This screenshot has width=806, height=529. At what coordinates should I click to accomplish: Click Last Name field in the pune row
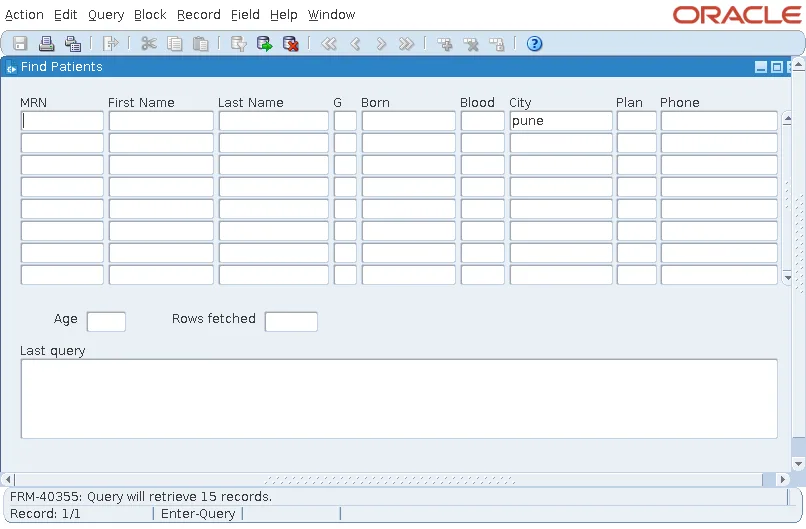273,121
